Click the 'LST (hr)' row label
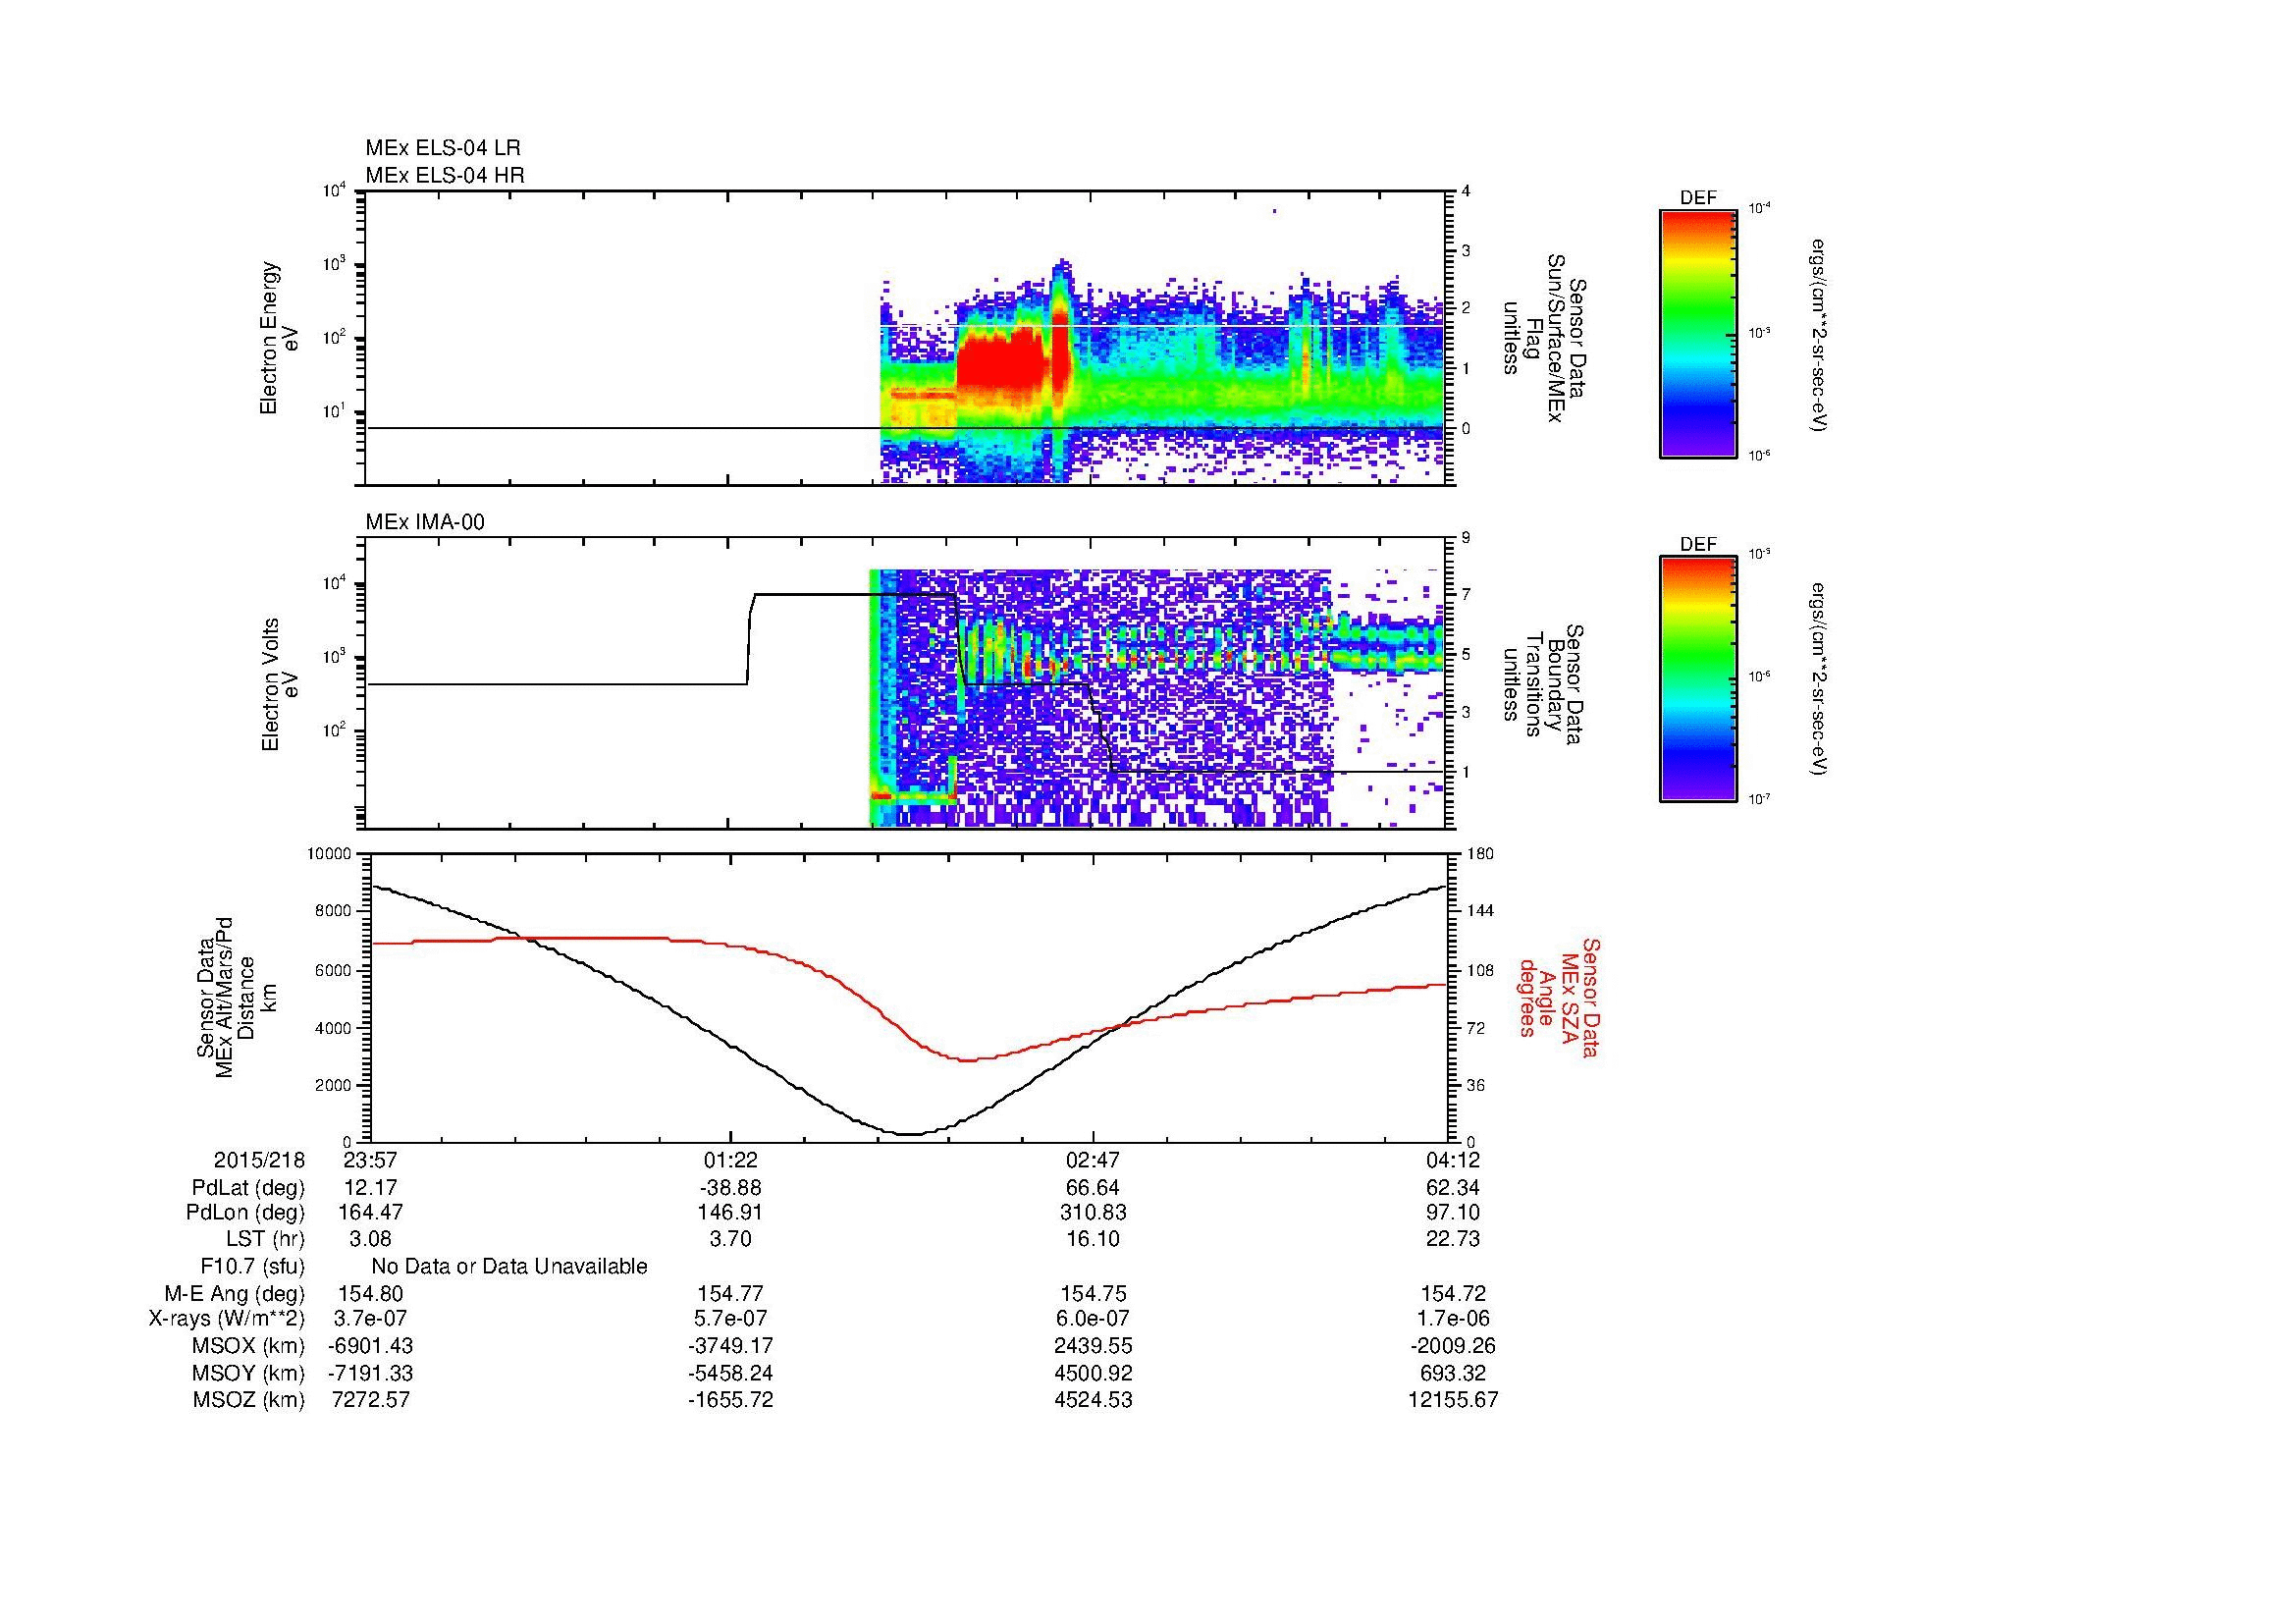The height and width of the screenshot is (1623, 2296). (x=265, y=1239)
